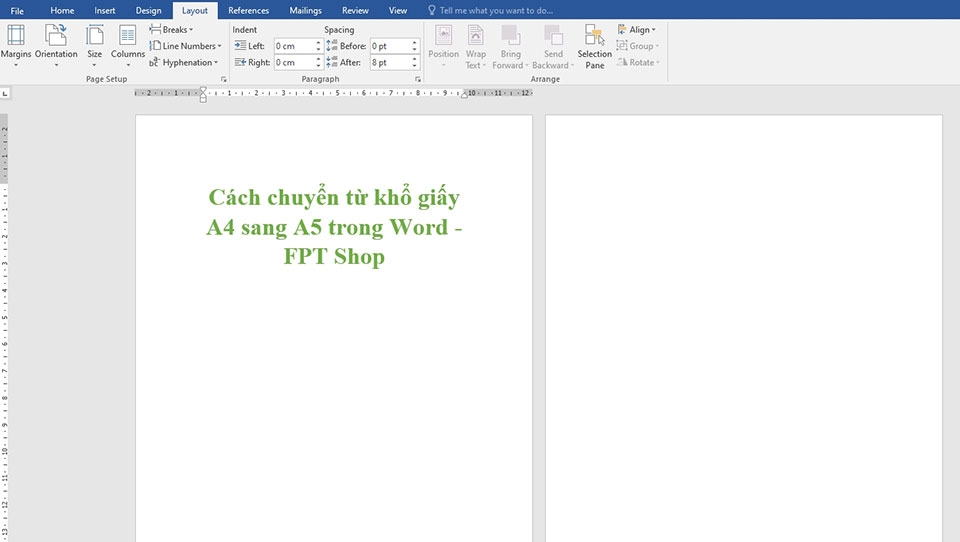Click the Spacing After field
Screen dimensions: 960x542
pos(390,62)
